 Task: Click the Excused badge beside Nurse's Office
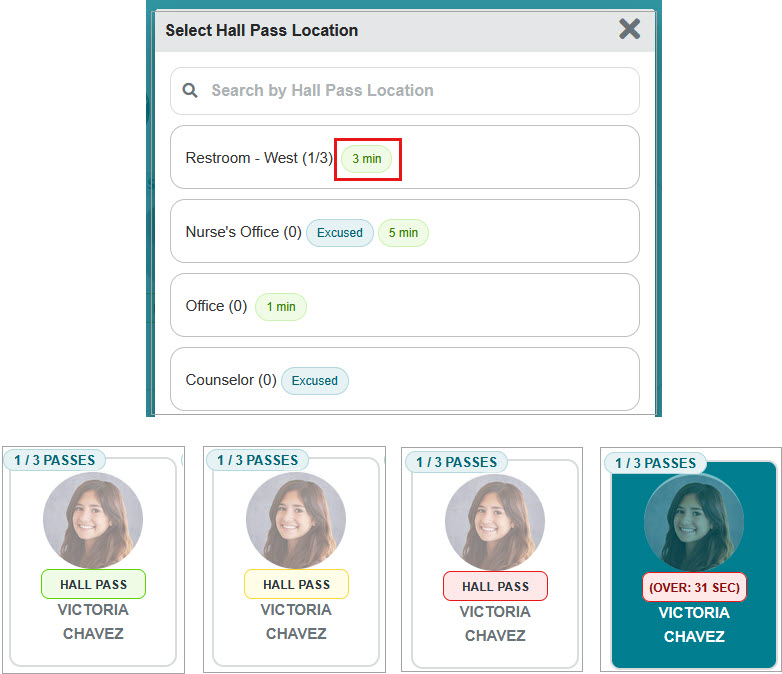click(x=340, y=233)
